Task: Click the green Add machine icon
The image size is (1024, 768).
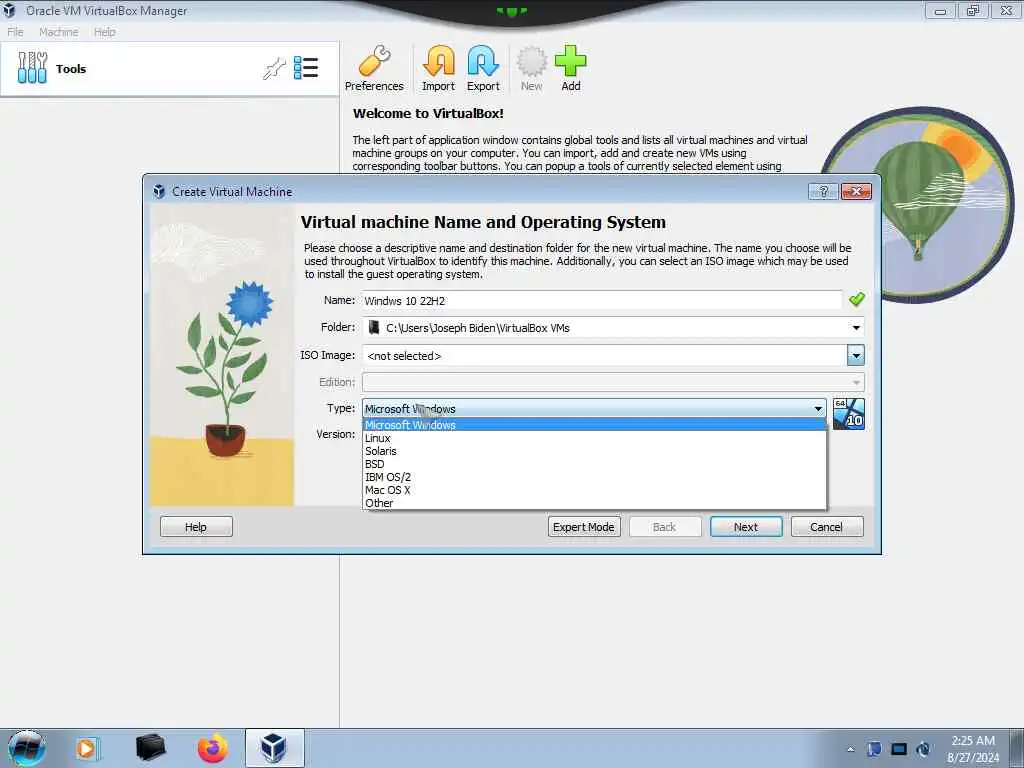Action: (571, 69)
